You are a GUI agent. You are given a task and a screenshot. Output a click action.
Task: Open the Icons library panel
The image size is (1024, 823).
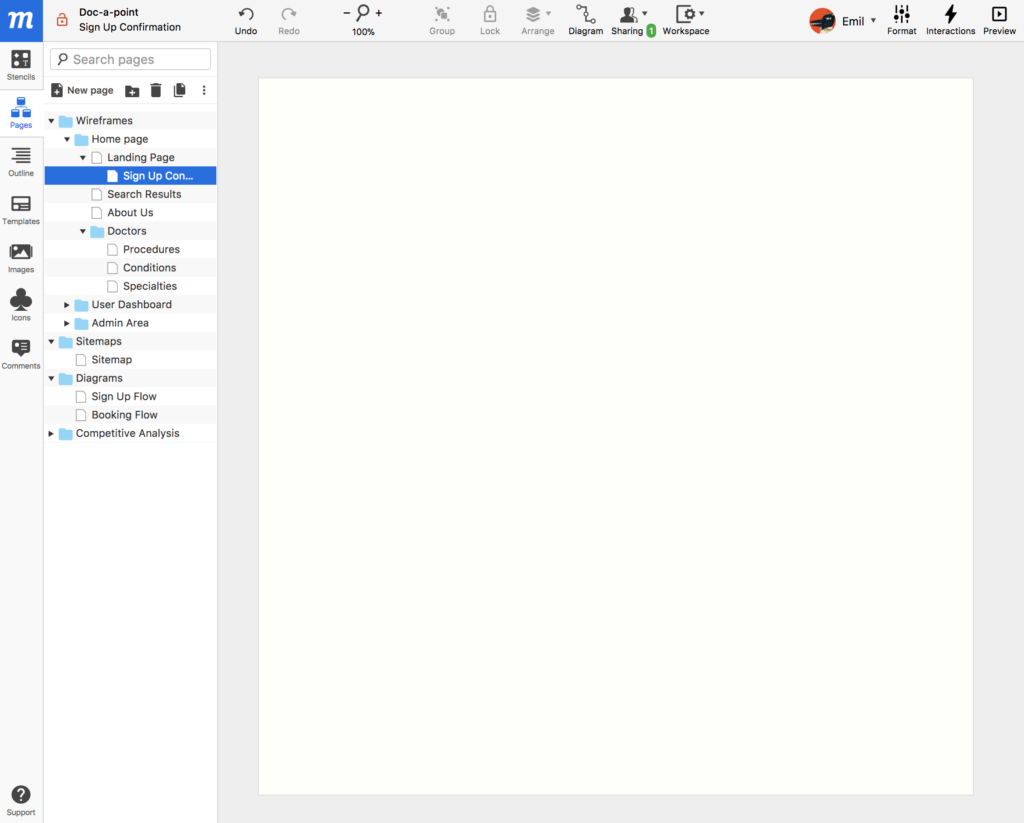[x=21, y=305]
